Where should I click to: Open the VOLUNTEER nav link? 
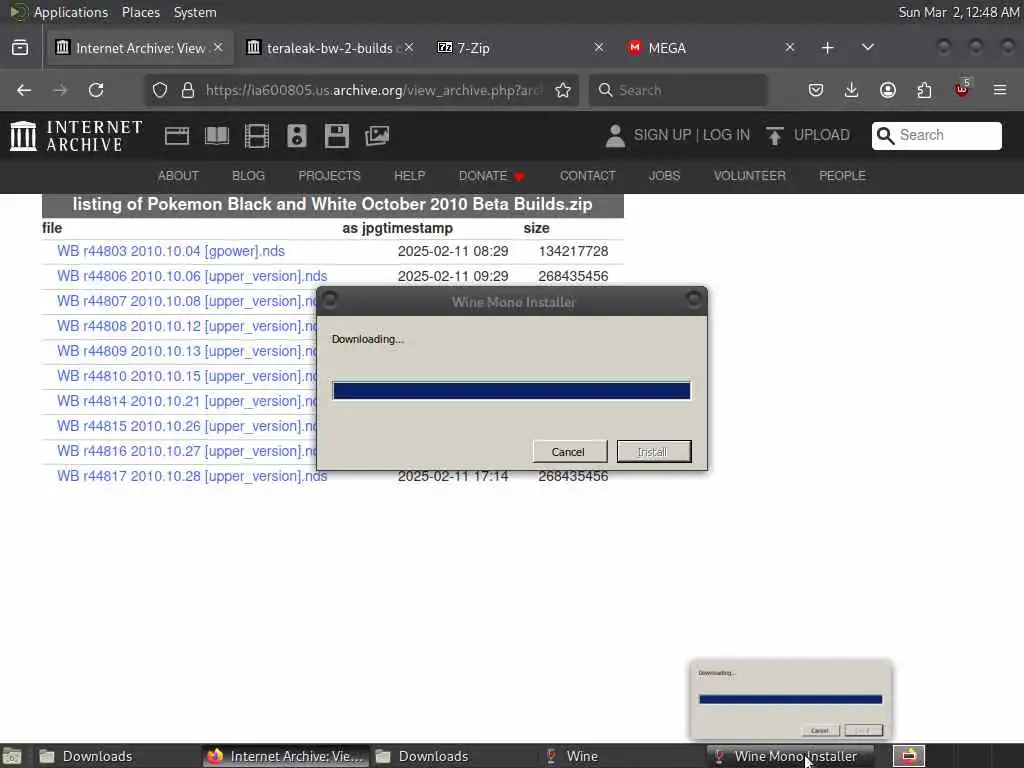pyautogui.click(x=750, y=176)
